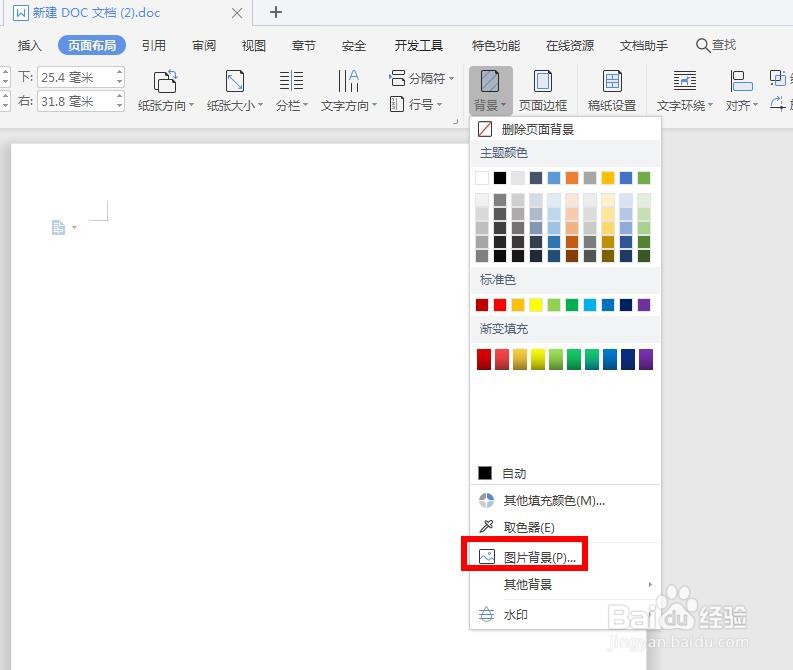Choose 其他填充颜色(M)... menu entry

[x=565, y=501]
